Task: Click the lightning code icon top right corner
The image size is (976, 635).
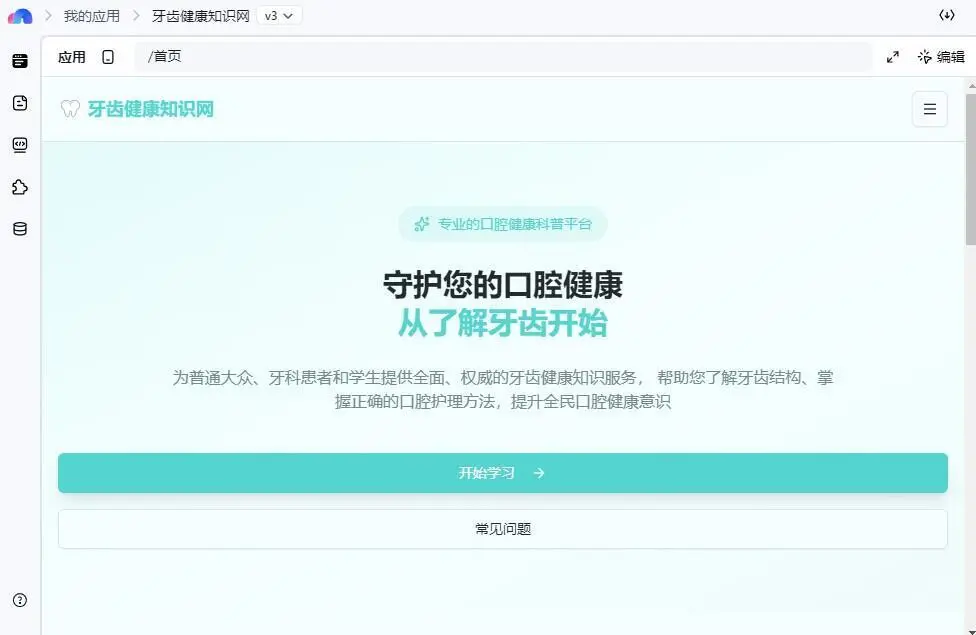Action: [948, 16]
